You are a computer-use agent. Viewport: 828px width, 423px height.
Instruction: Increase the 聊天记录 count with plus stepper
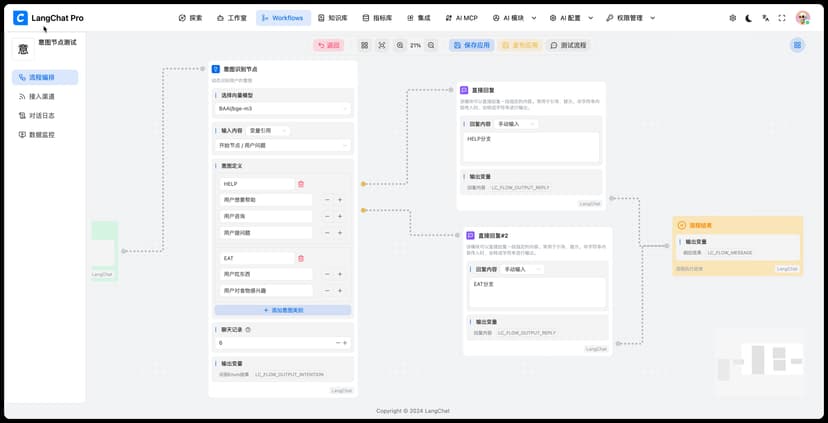(345, 343)
